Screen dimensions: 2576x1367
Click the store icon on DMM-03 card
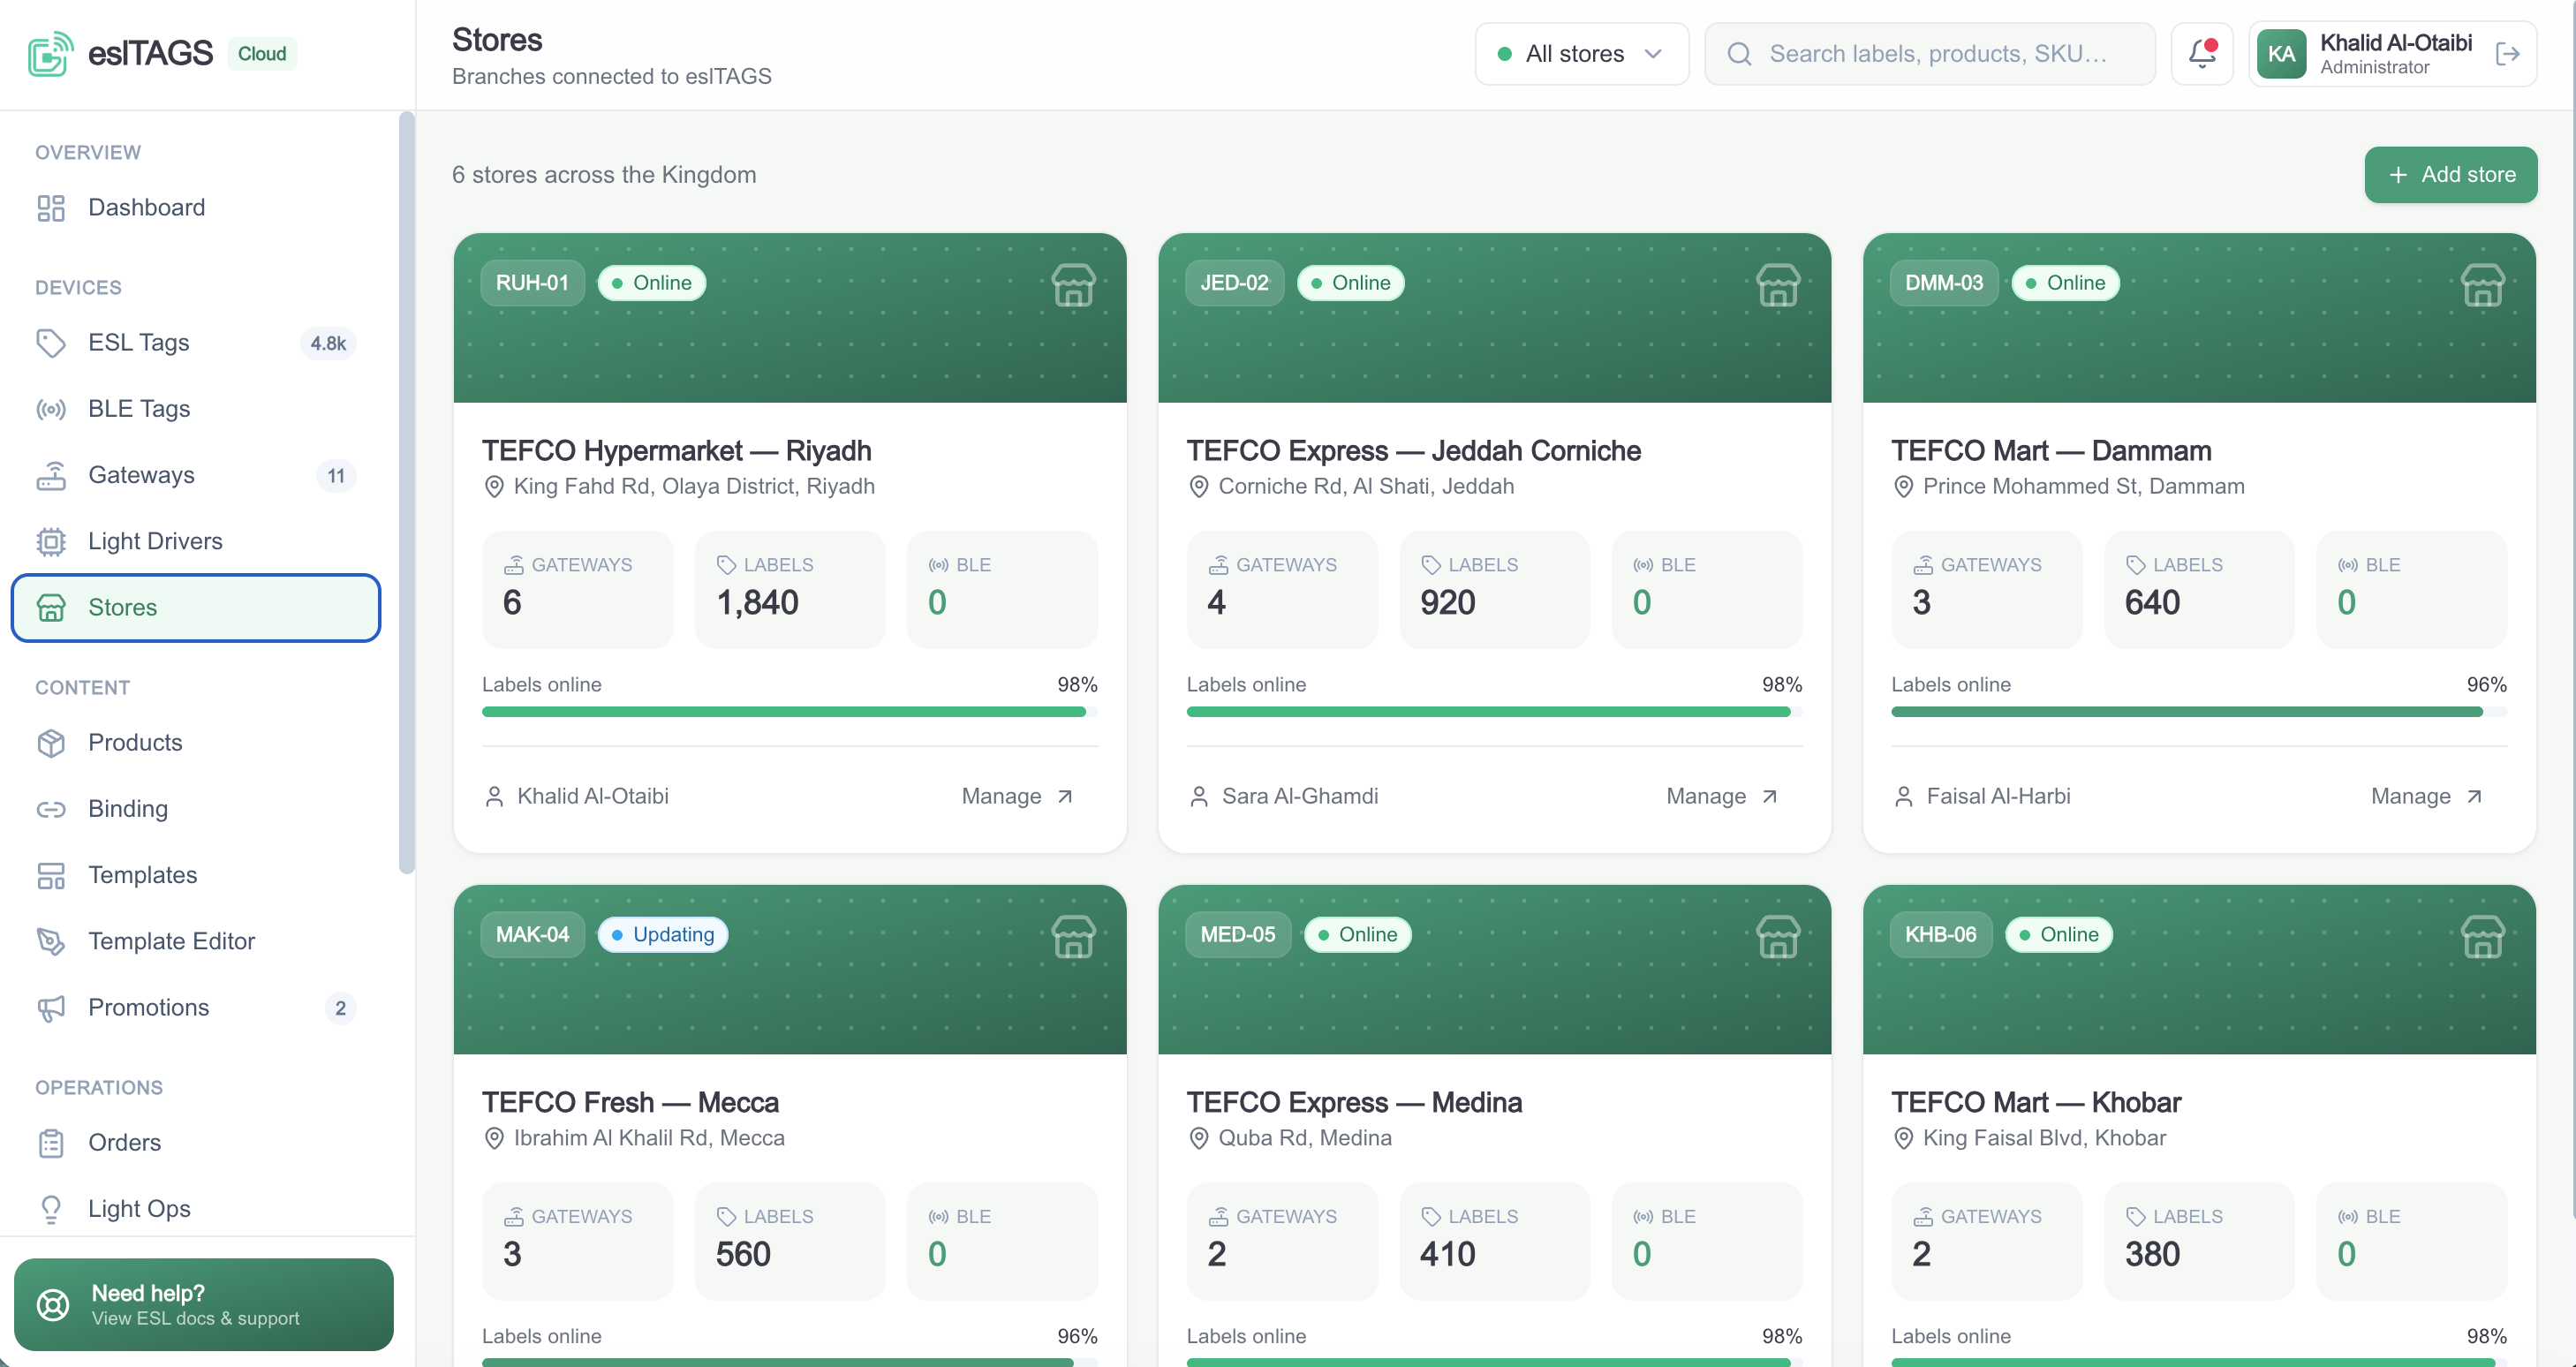pos(2483,285)
